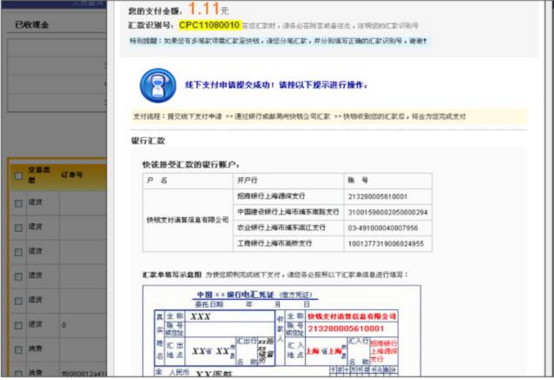This screenshot has width=554, height=380.
Task: Click the 线下支付申请提交成功 message
Action: coord(276,85)
